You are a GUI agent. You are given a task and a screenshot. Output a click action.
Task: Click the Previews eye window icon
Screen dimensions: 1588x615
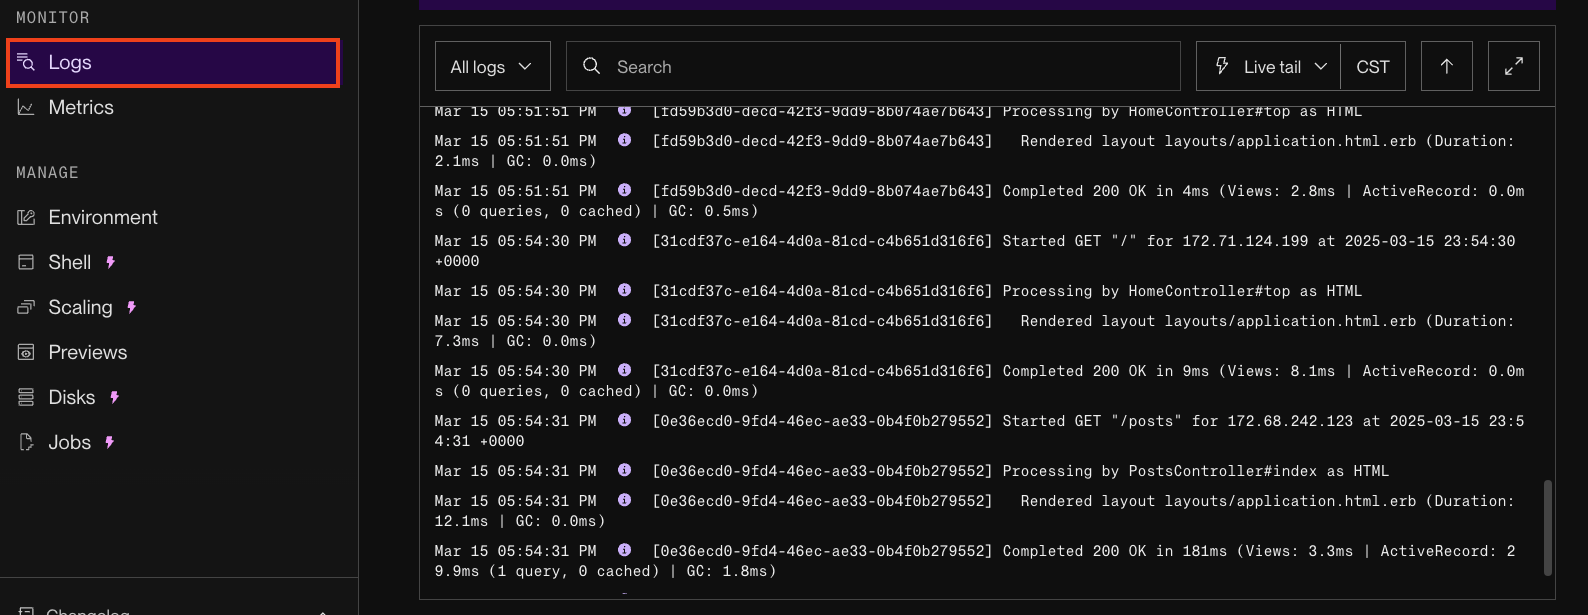[26, 352]
